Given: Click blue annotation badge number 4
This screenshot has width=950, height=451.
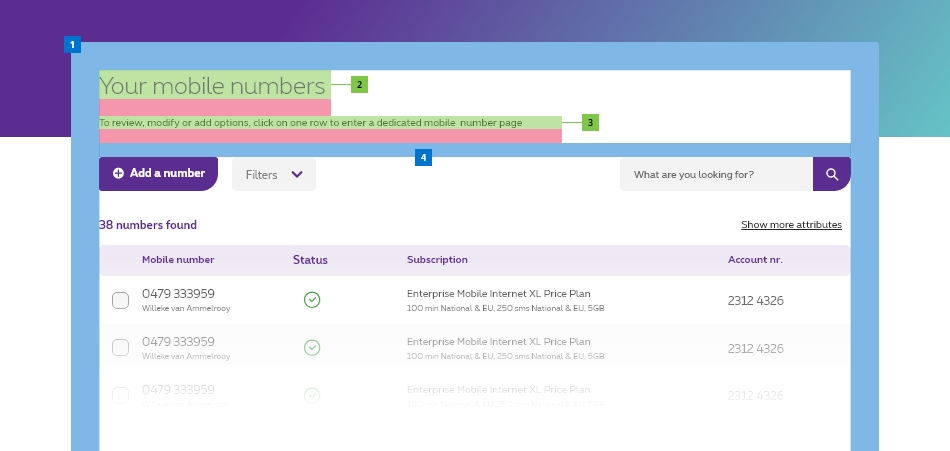Looking at the screenshot, I should (x=423, y=158).
